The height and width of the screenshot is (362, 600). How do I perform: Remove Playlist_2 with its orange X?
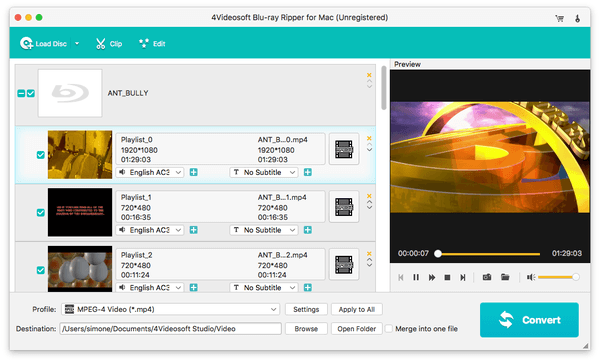tap(369, 254)
